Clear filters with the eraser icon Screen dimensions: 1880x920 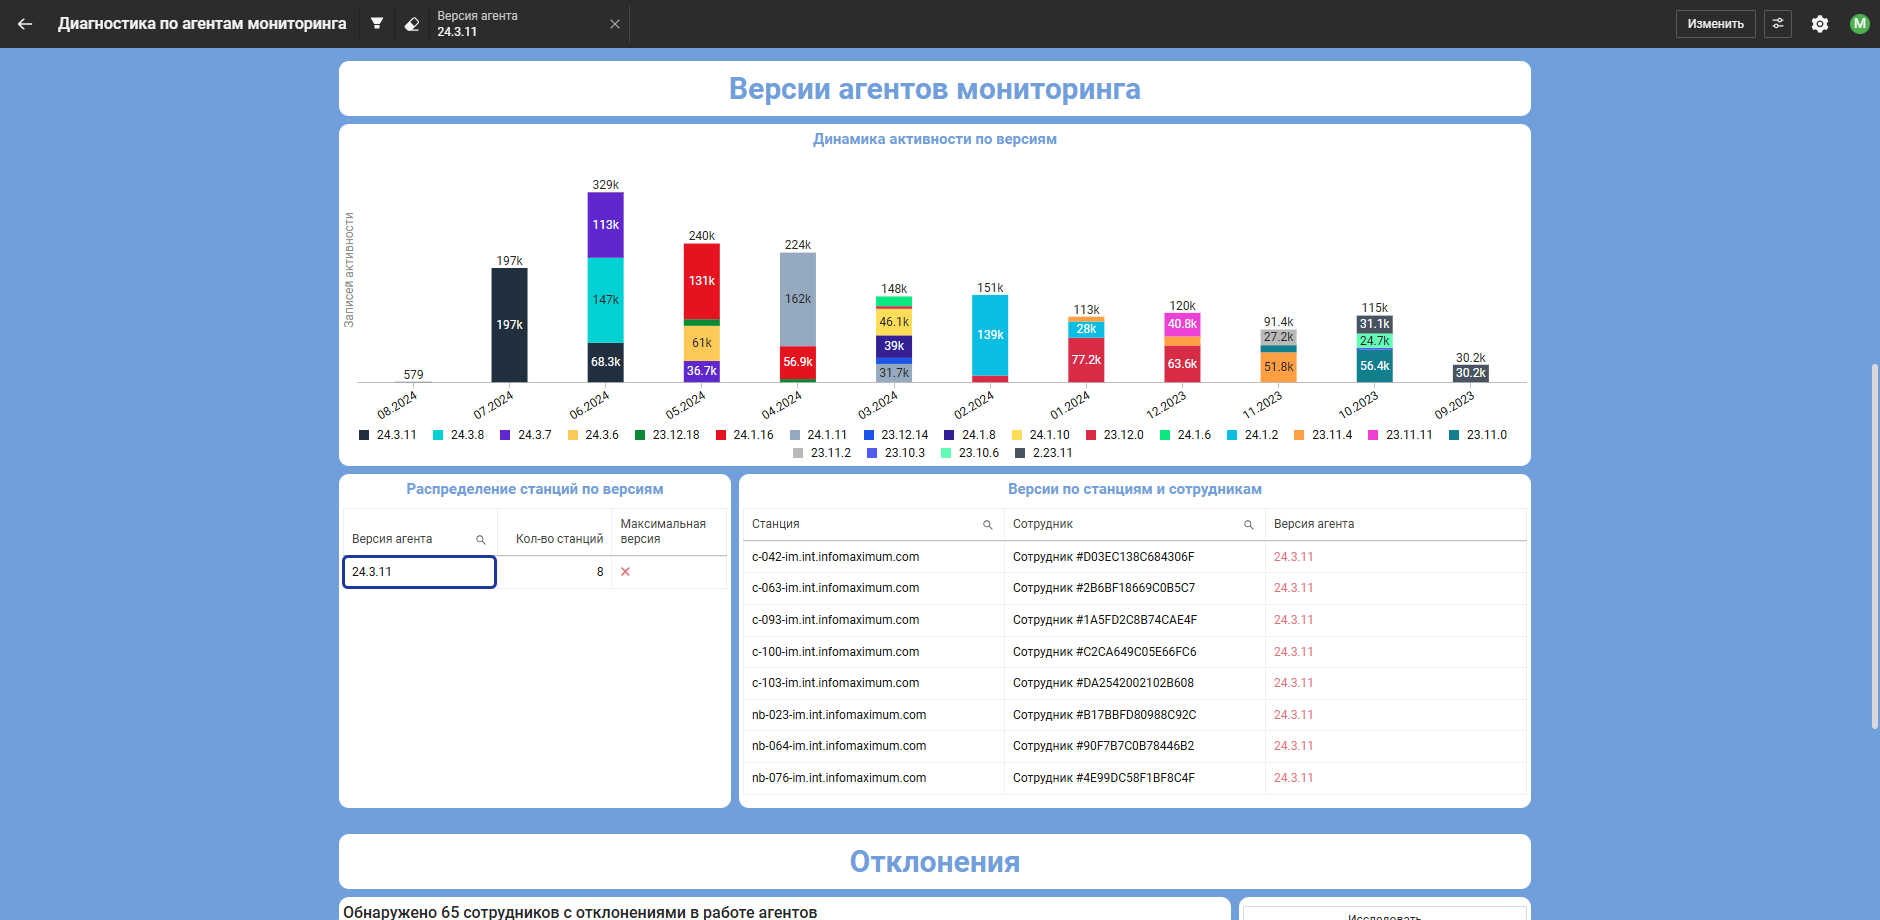[x=411, y=24]
